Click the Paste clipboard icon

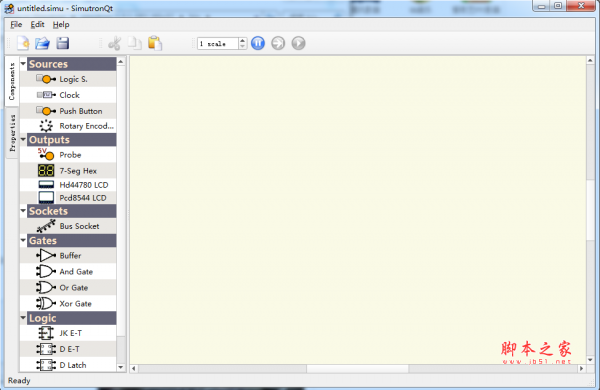155,43
